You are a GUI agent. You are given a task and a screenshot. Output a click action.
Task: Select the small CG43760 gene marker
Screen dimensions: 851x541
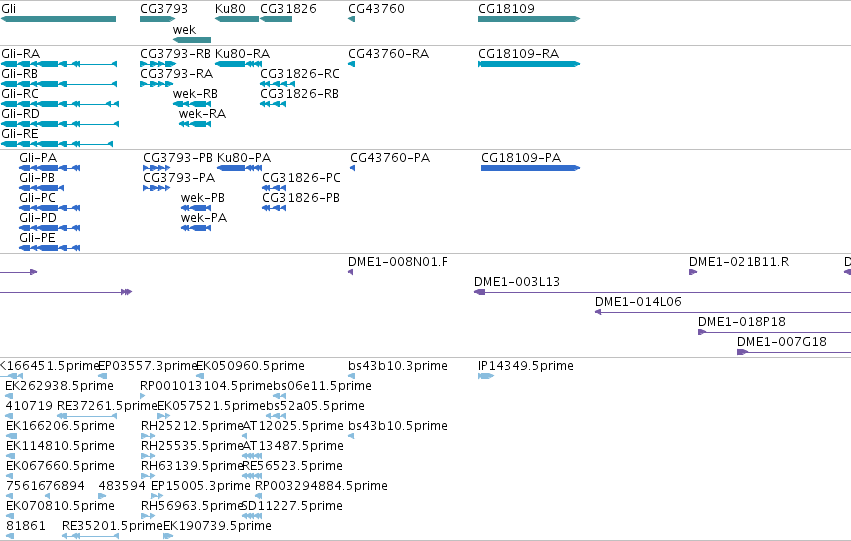pyautogui.click(x=351, y=19)
